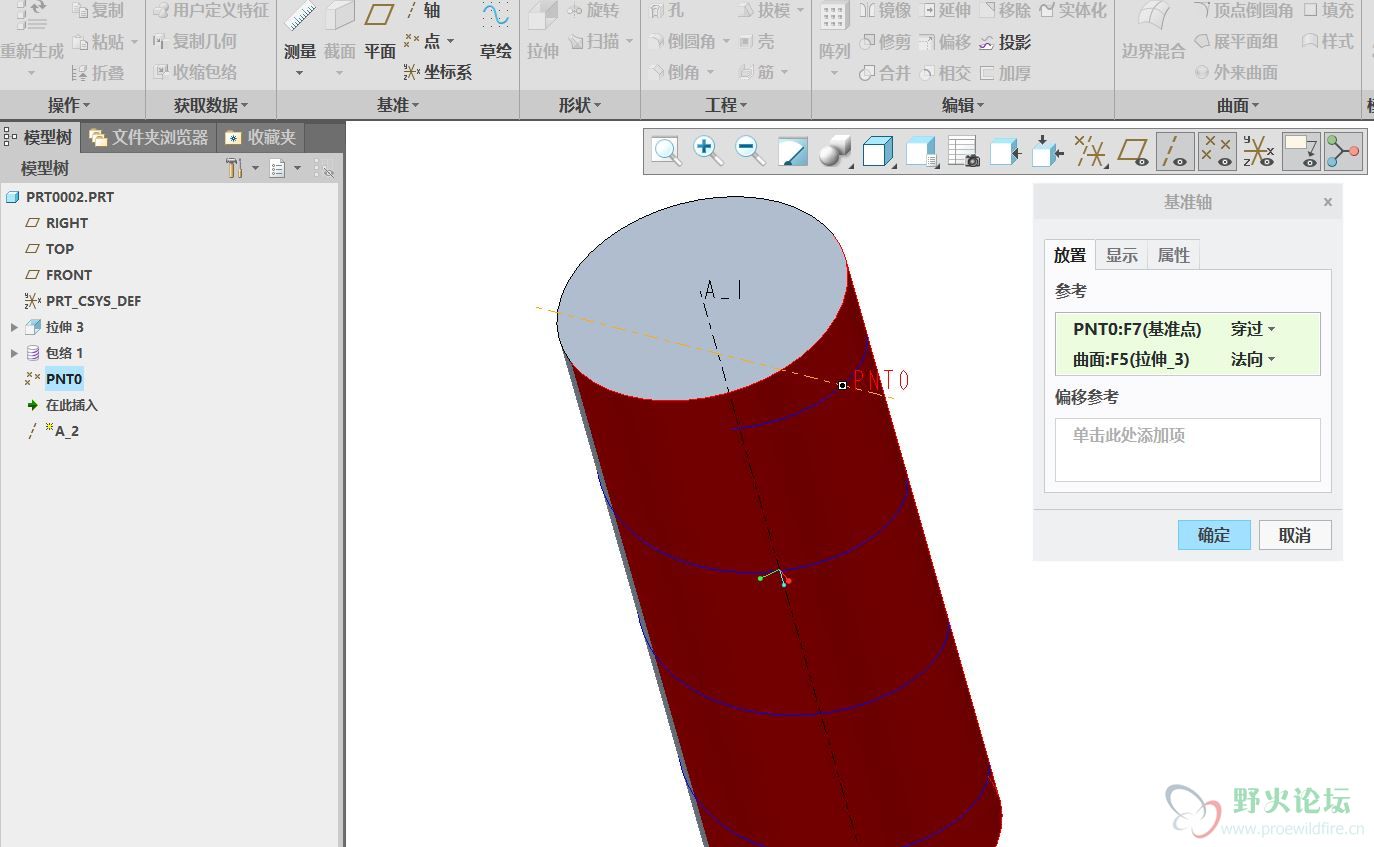Viewport: 1374px width, 847px height.
Task: Select the 轴 (Axis) datum tool
Action: coord(424,10)
